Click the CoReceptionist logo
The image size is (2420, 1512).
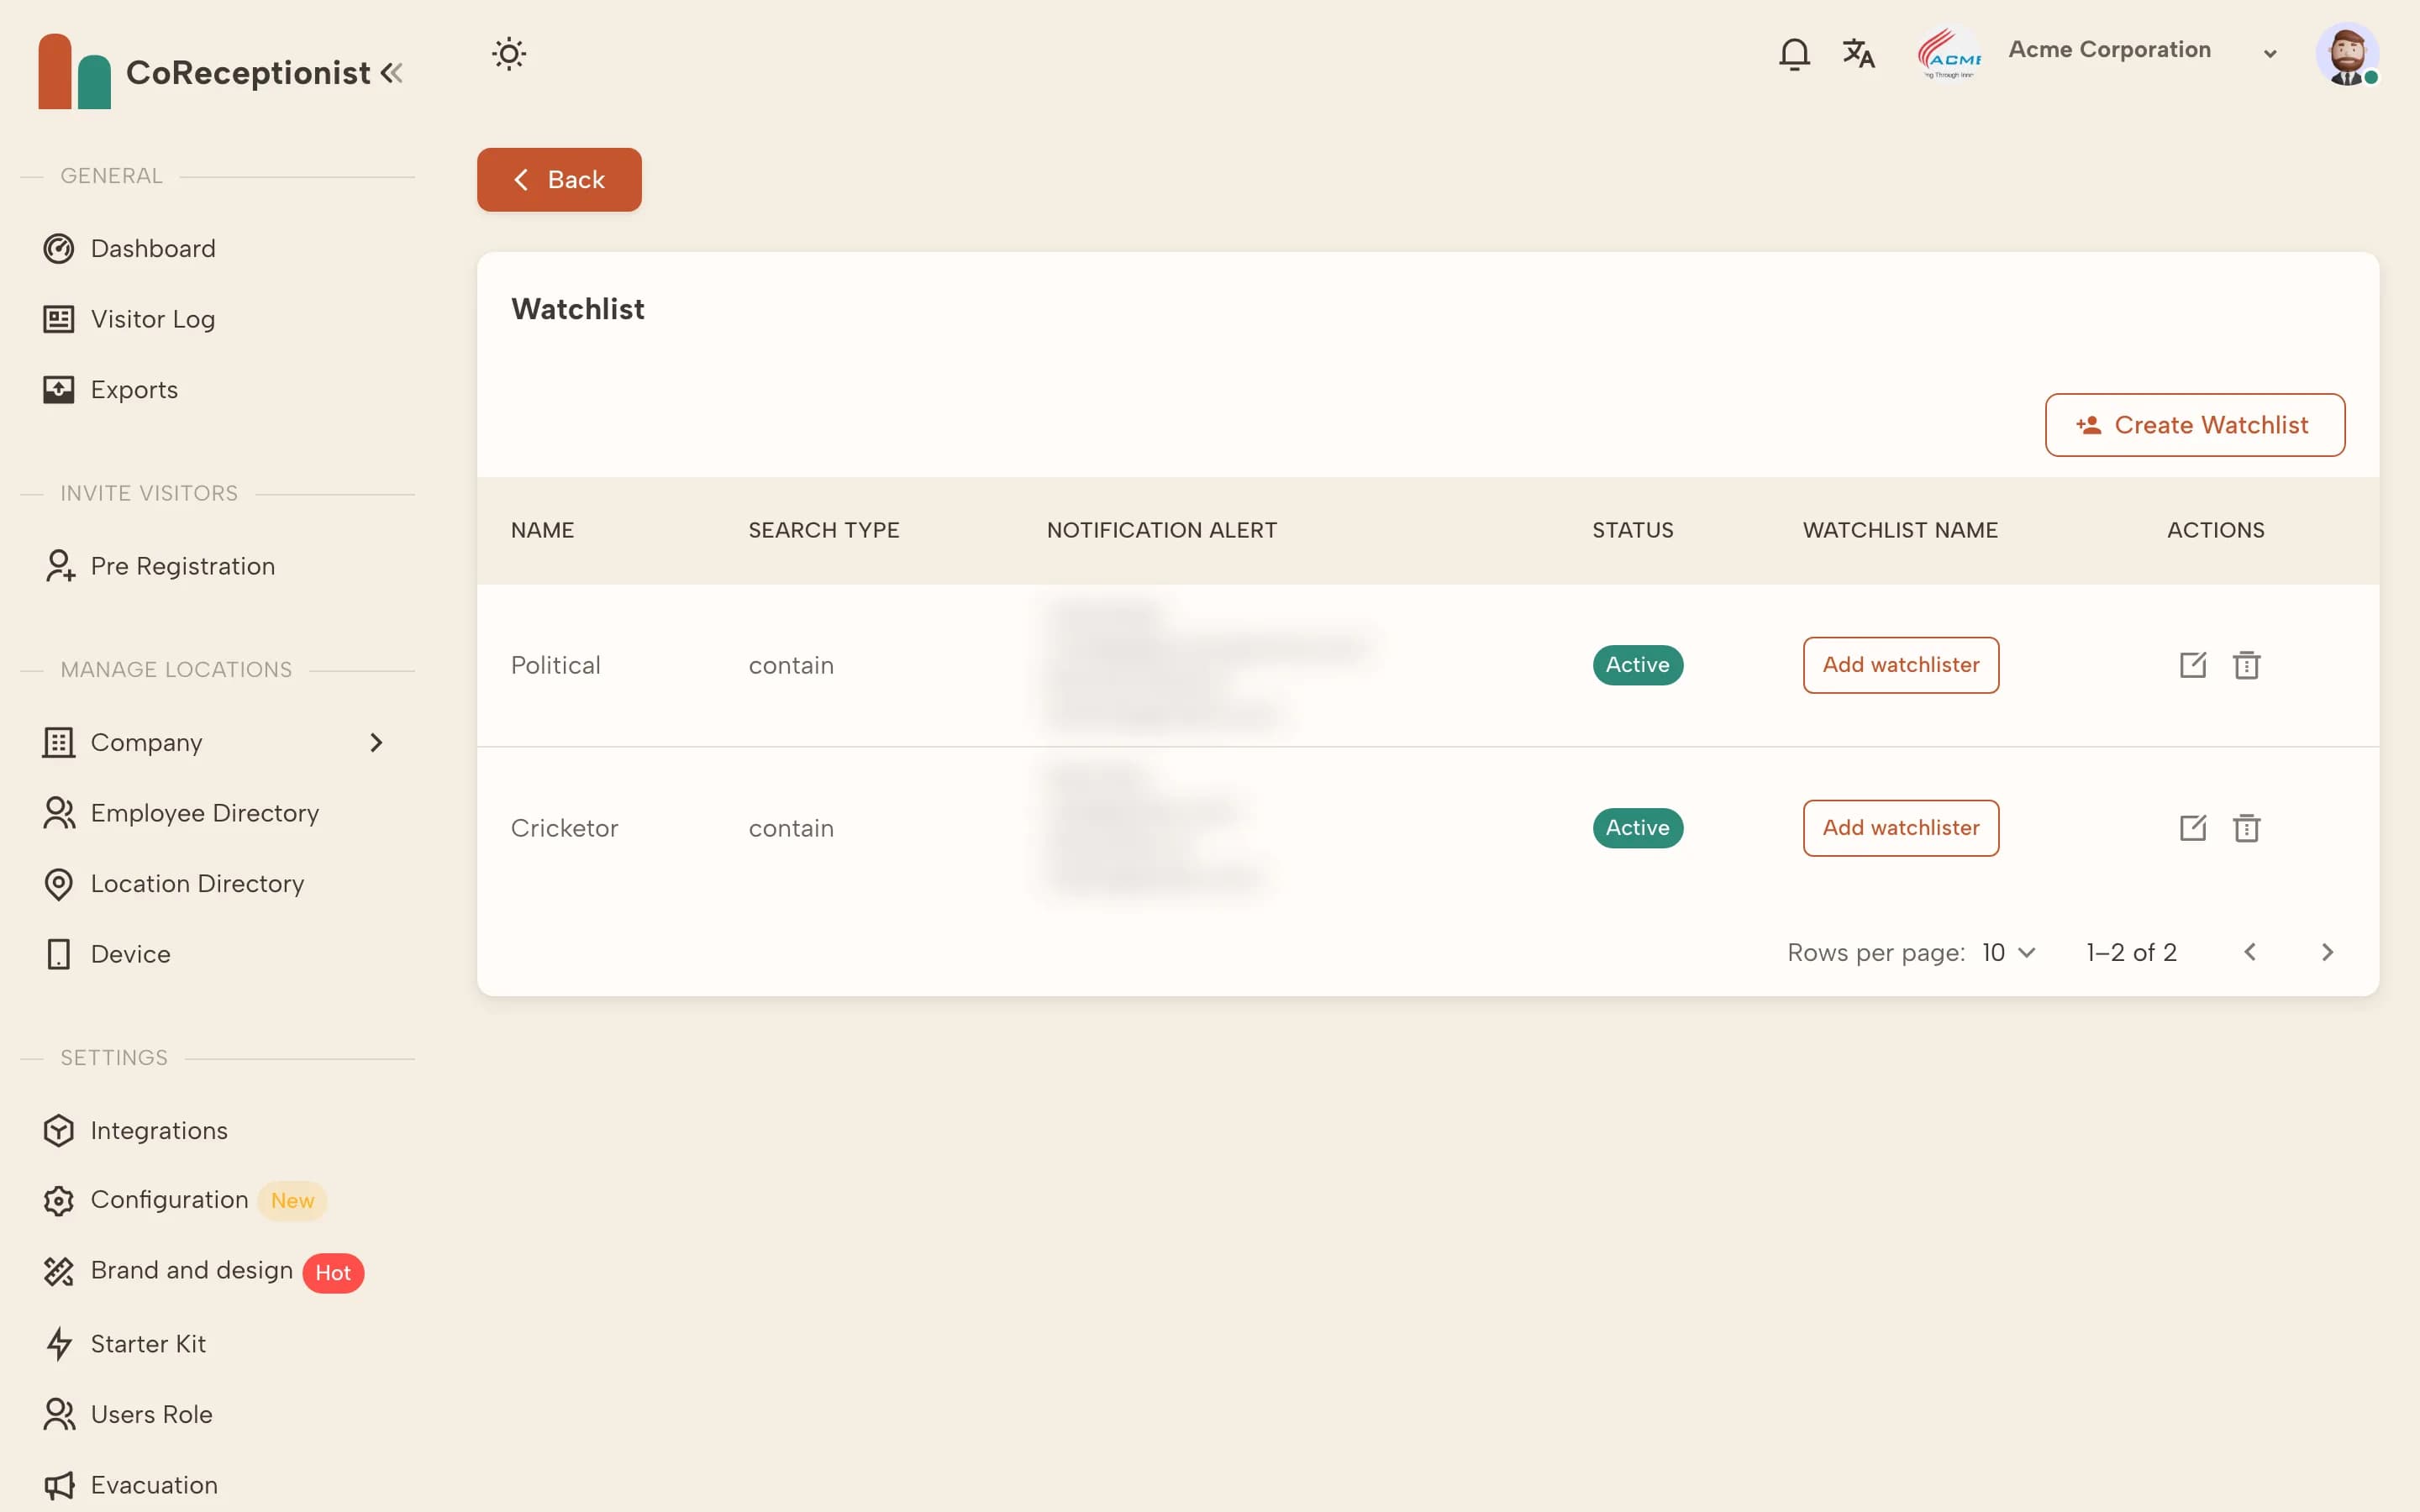click(x=204, y=72)
